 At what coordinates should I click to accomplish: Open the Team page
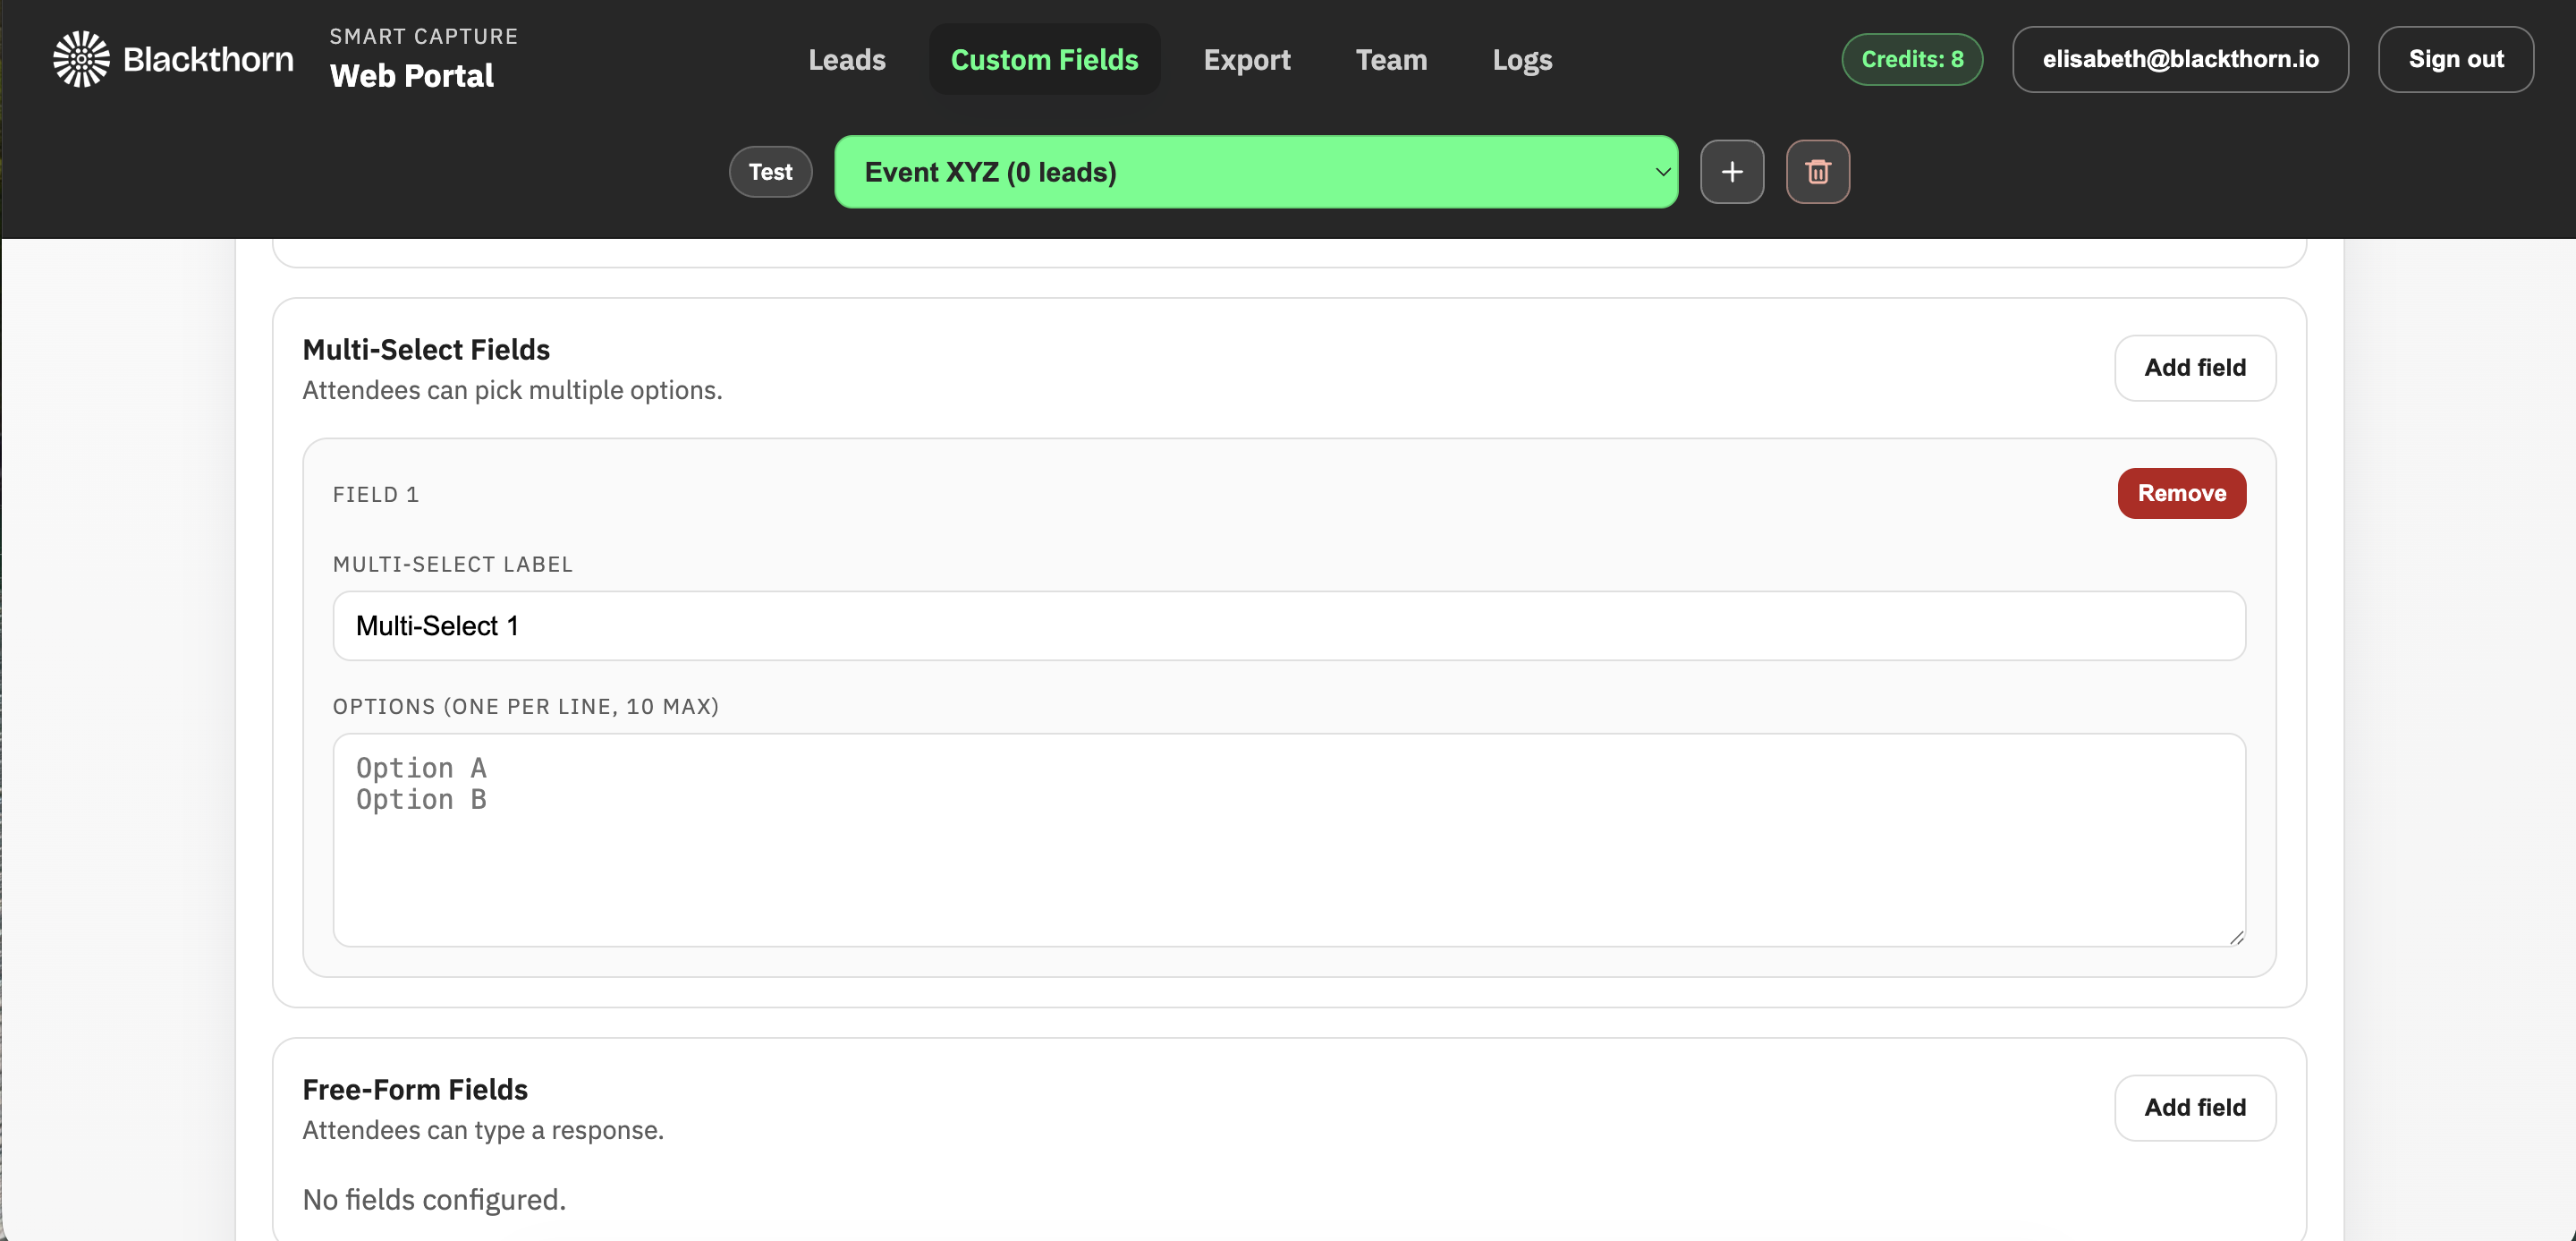(1391, 60)
